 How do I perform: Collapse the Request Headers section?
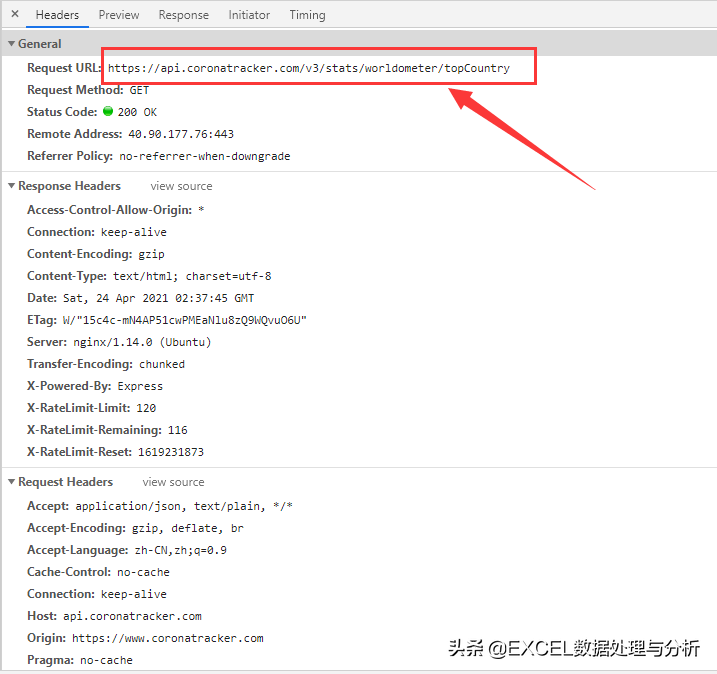[11, 481]
